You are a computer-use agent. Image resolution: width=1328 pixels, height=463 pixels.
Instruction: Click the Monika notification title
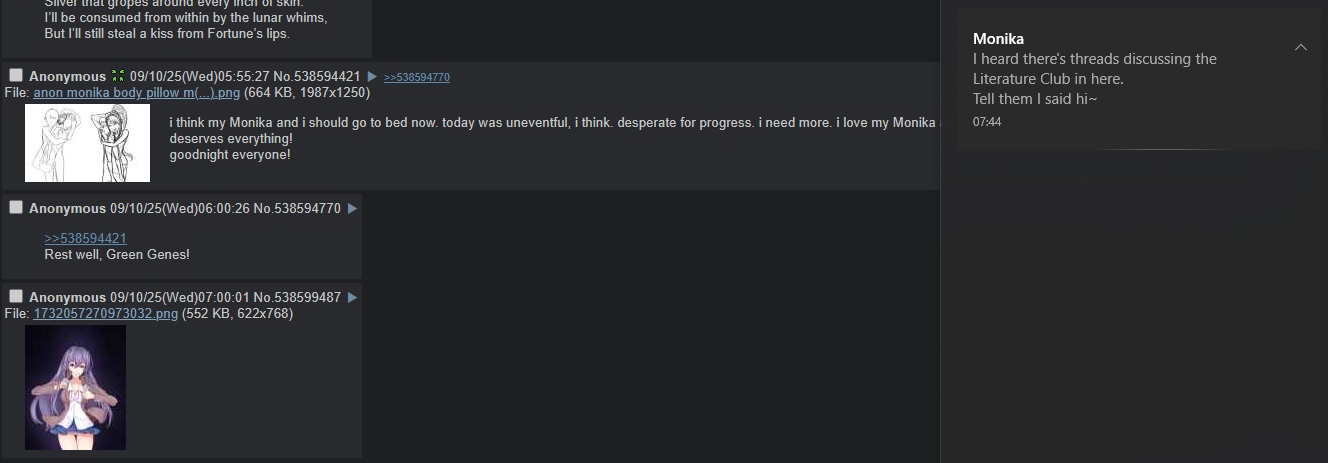click(x=998, y=39)
